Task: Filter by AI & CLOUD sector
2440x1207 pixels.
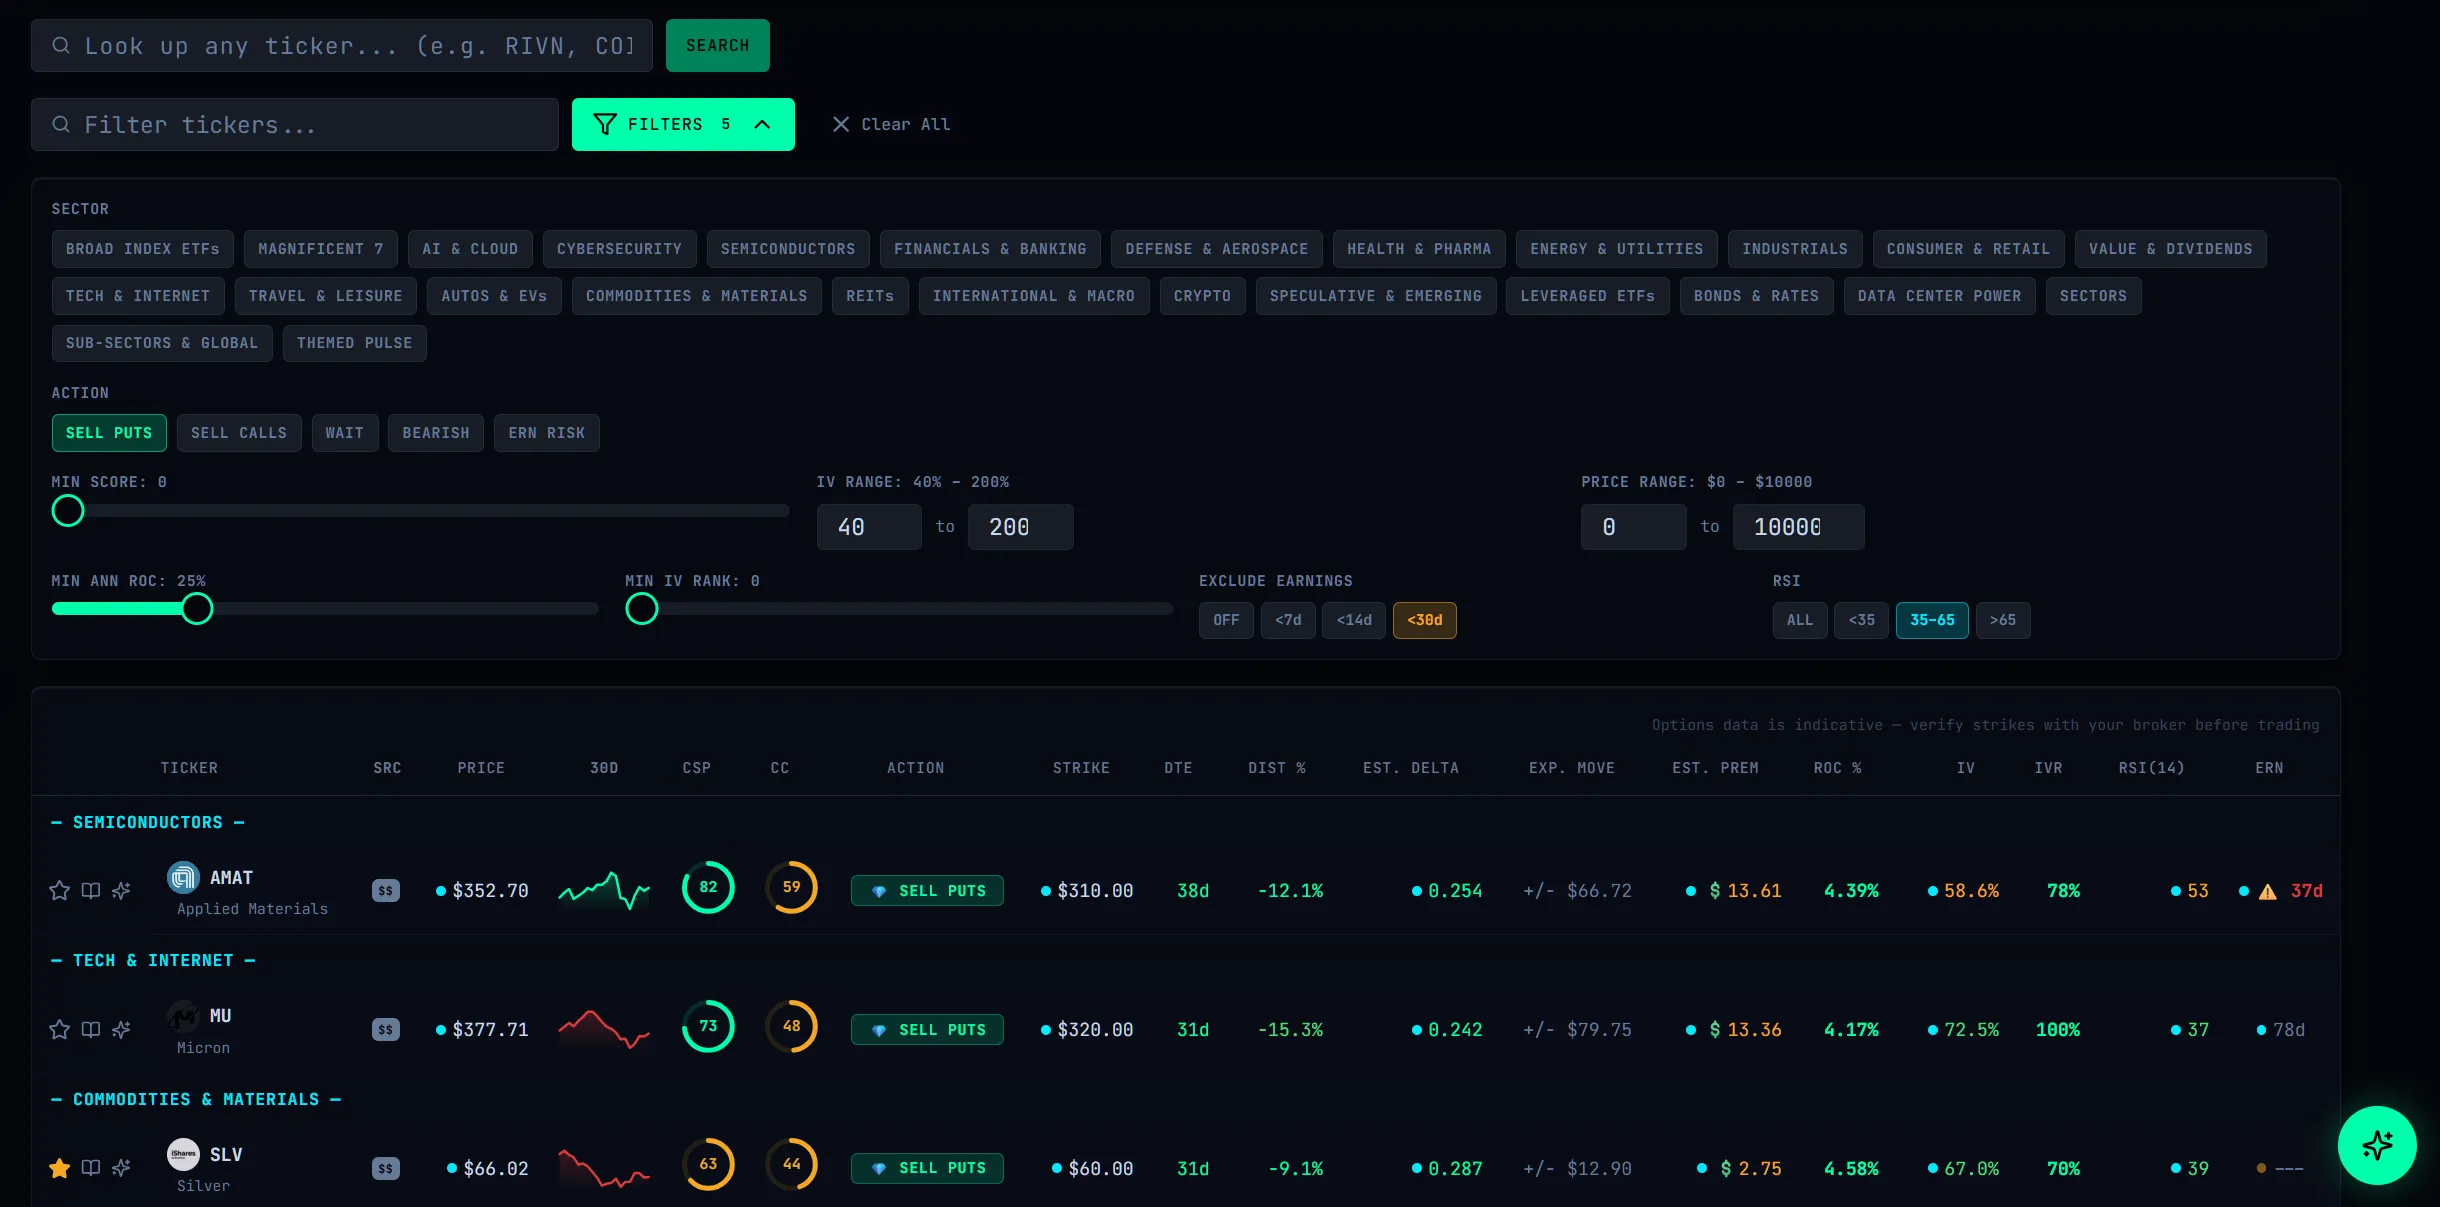Action: pyautogui.click(x=470, y=249)
